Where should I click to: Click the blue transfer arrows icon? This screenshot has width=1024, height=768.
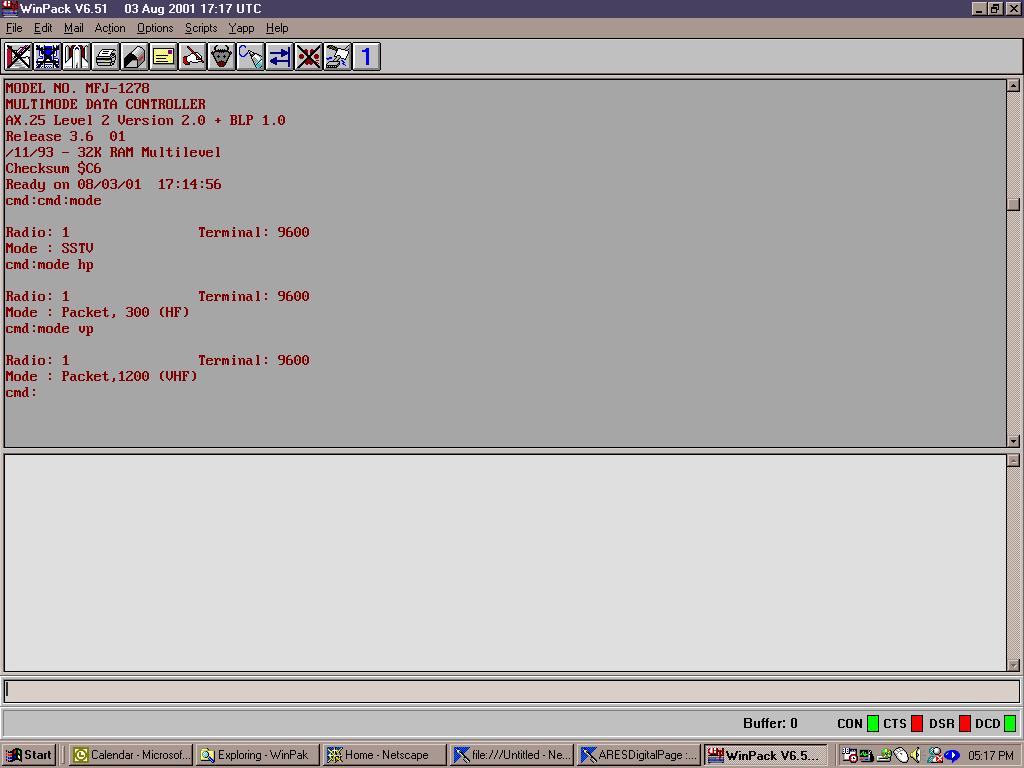pos(280,57)
